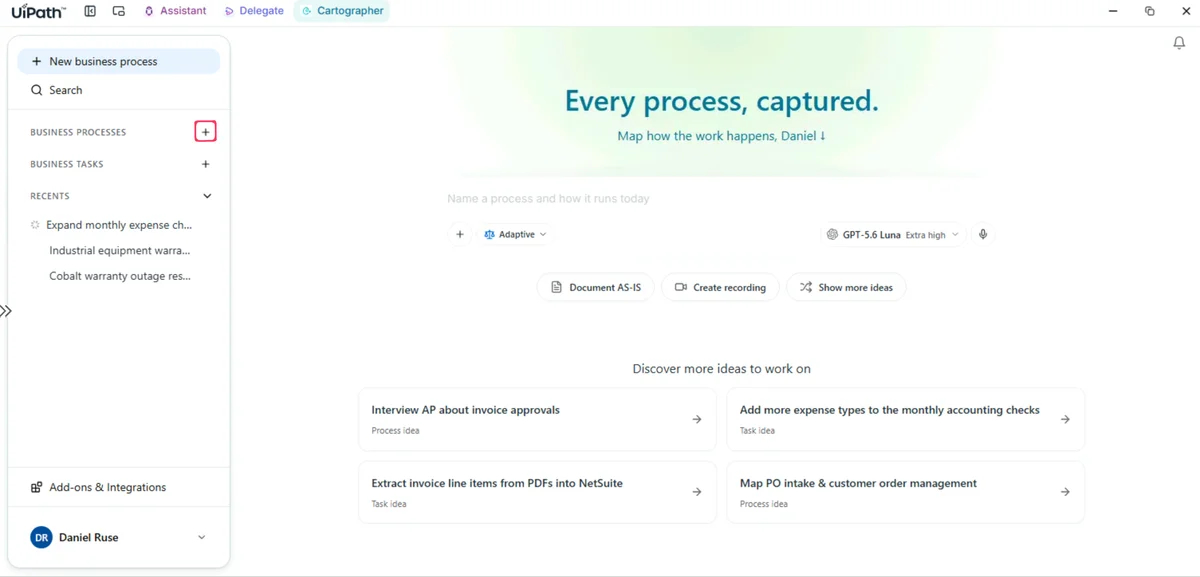Viewport: 1200px width, 577px height.
Task: Open 'Add more expense types' task idea
Action: 905,419
